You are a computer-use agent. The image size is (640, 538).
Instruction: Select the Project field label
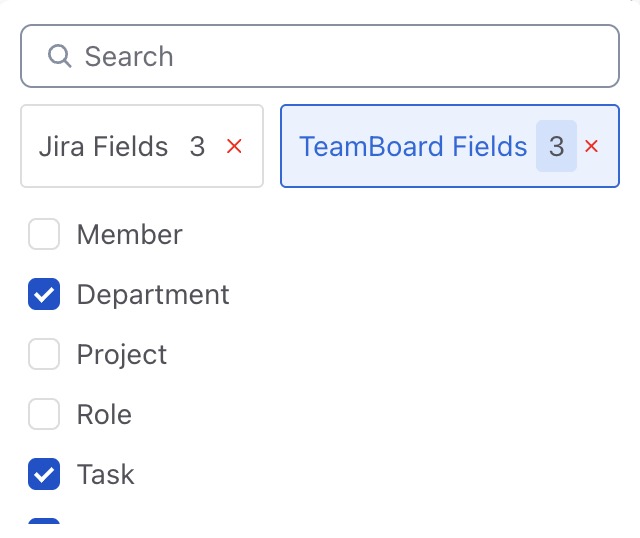click(122, 355)
